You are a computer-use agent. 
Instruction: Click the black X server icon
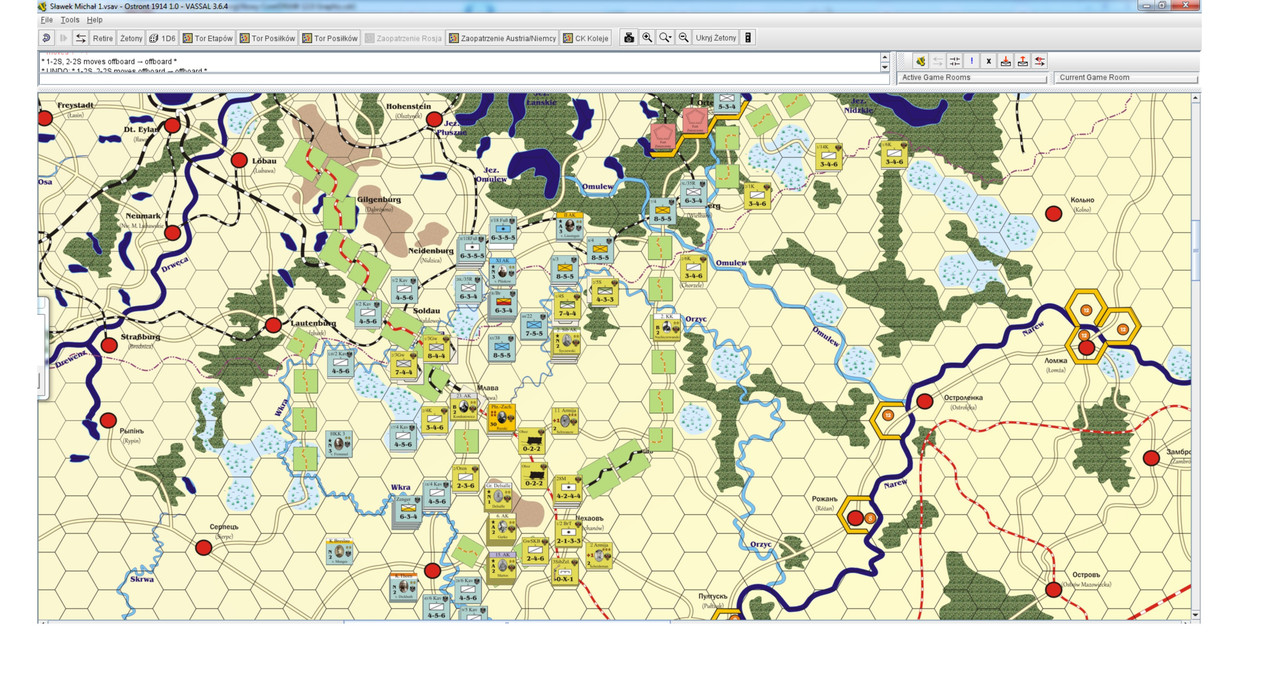pyautogui.click(x=988, y=61)
